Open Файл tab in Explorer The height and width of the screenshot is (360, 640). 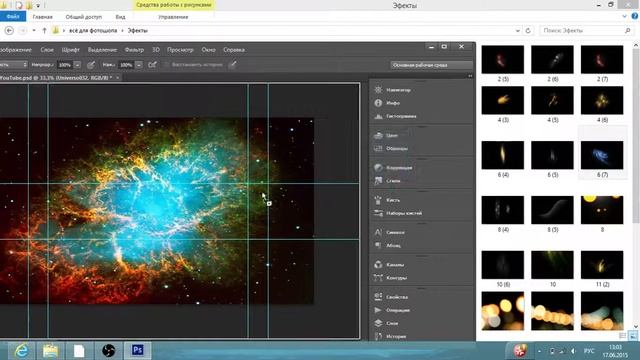click(x=13, y=17)
